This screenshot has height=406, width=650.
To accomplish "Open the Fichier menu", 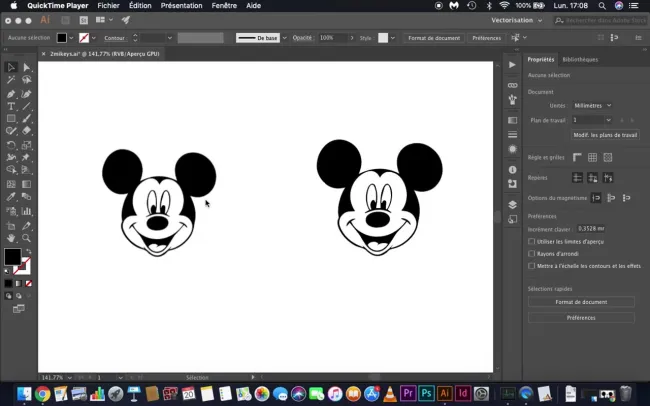I will [108, 6].
